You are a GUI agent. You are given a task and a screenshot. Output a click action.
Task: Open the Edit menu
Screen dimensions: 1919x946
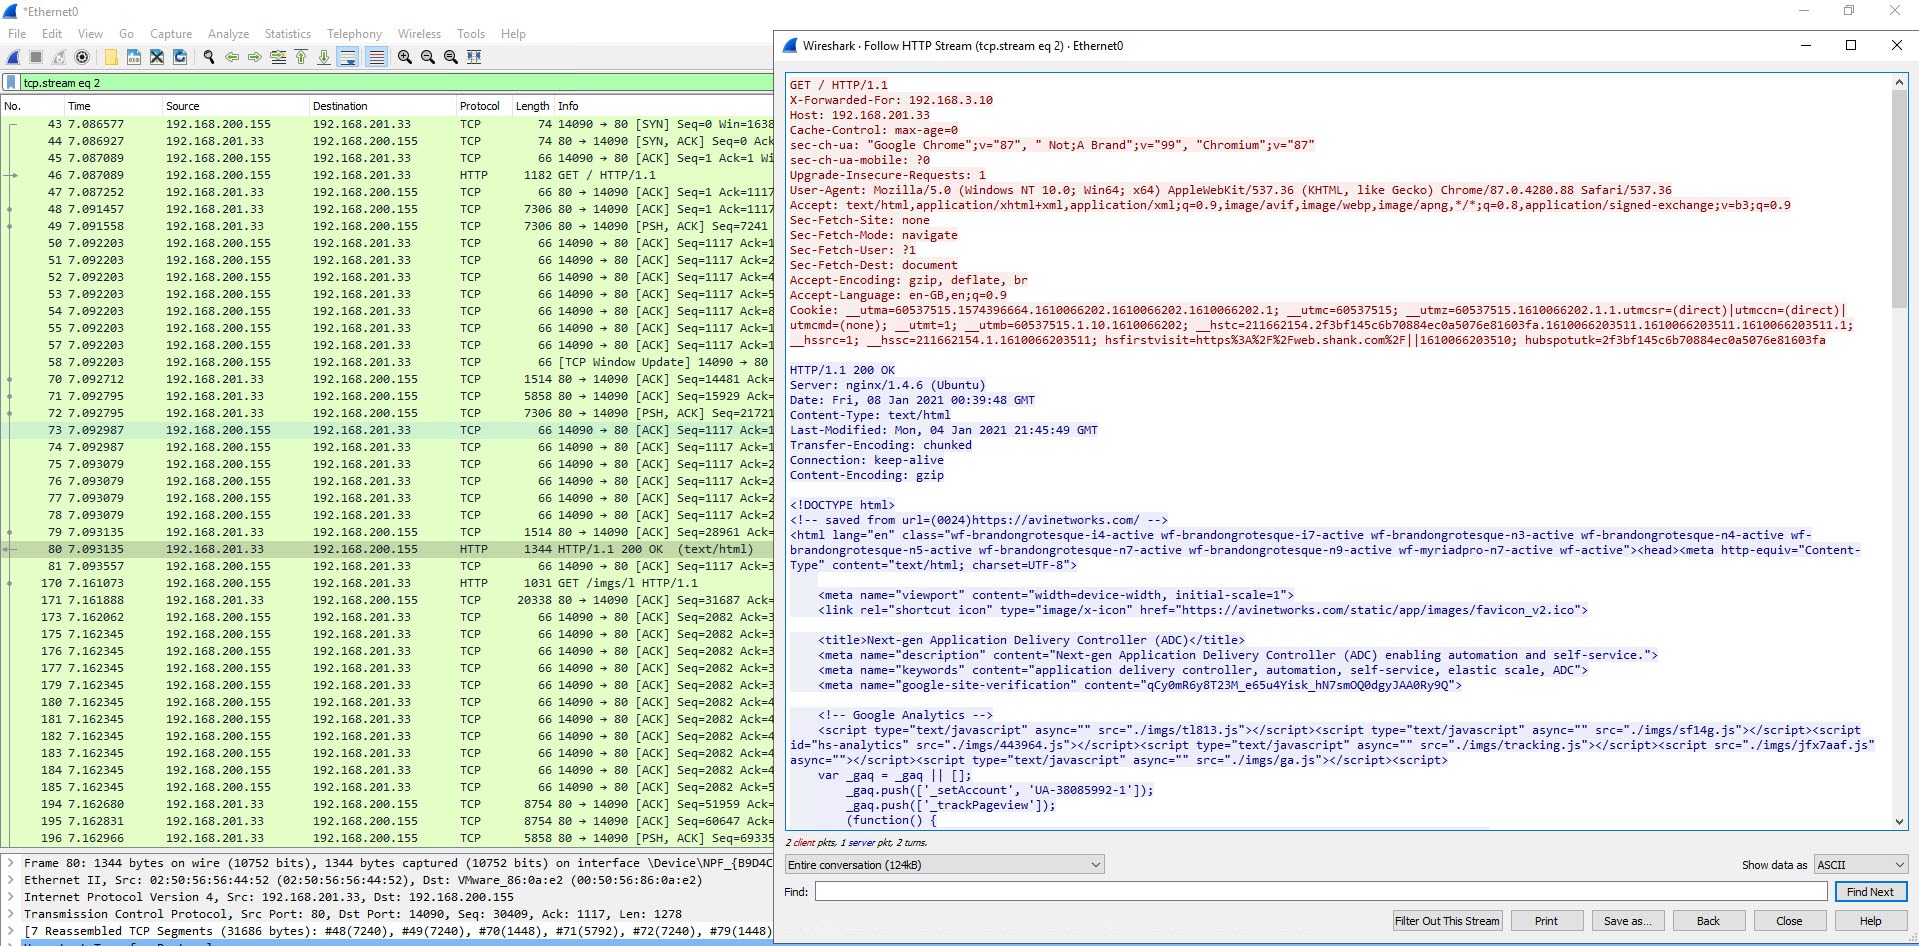pyautogui.click(x=52, y=34)
